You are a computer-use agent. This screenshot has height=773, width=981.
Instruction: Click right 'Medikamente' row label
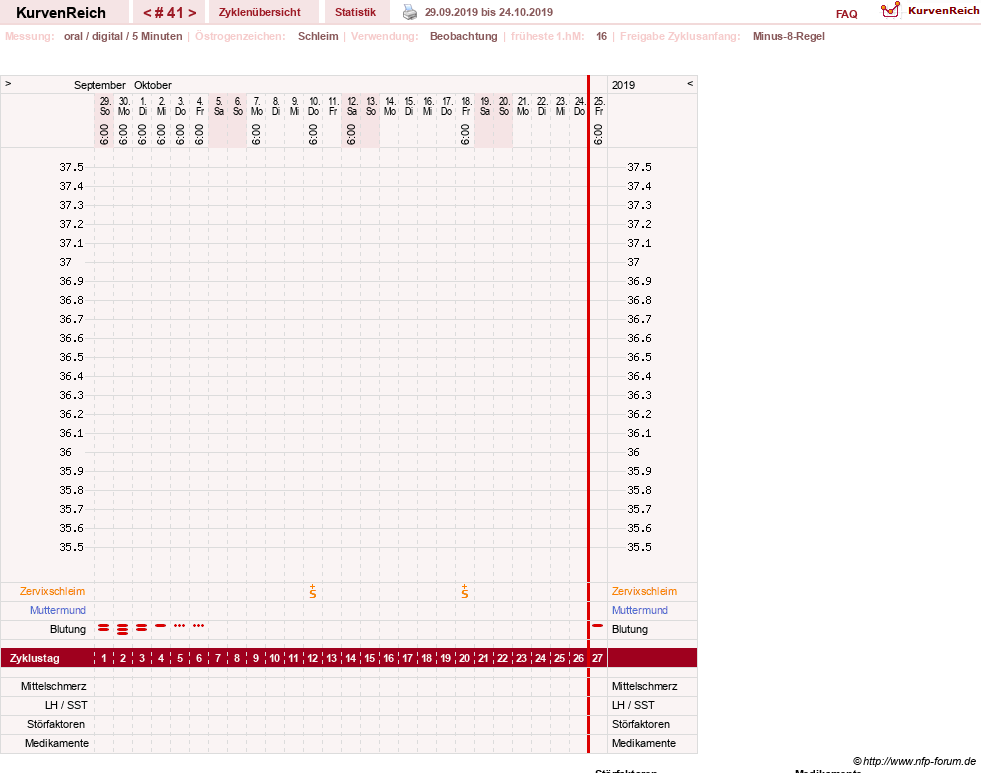[644, 743]
